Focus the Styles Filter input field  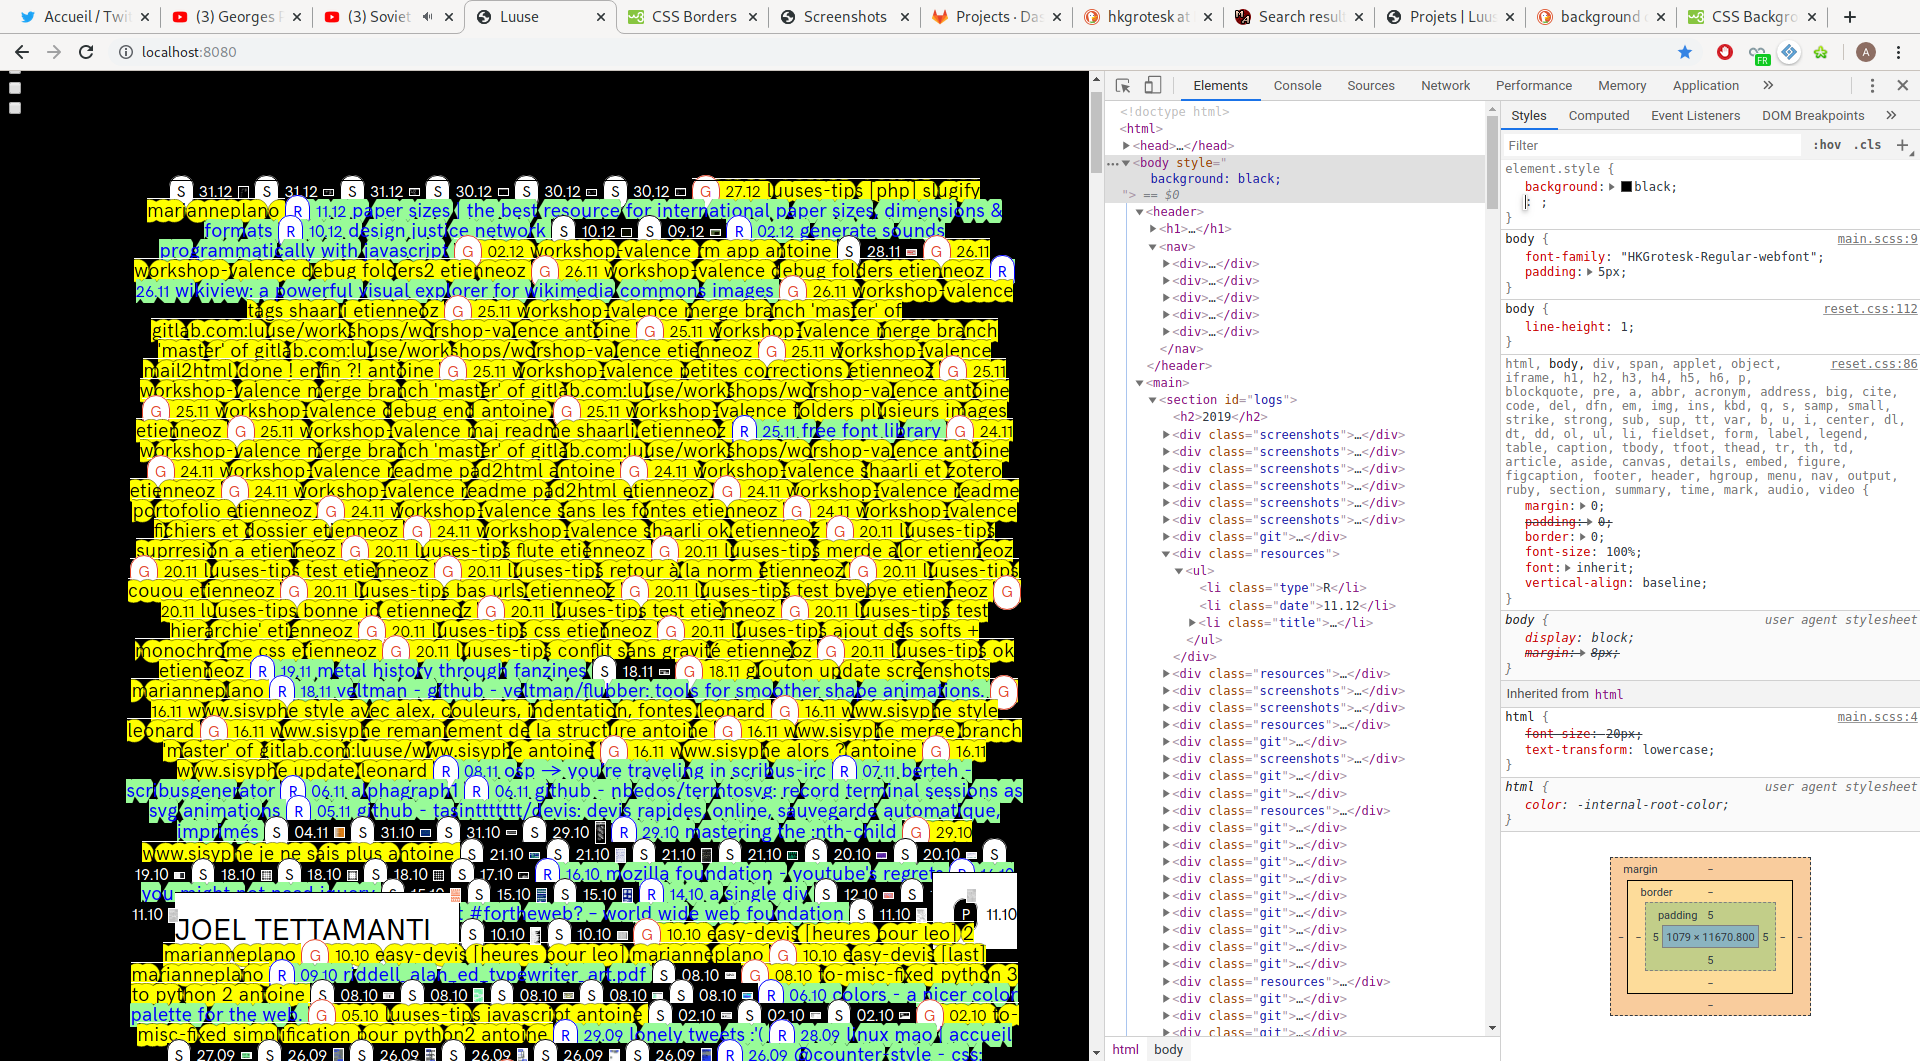pos(1650,146)
